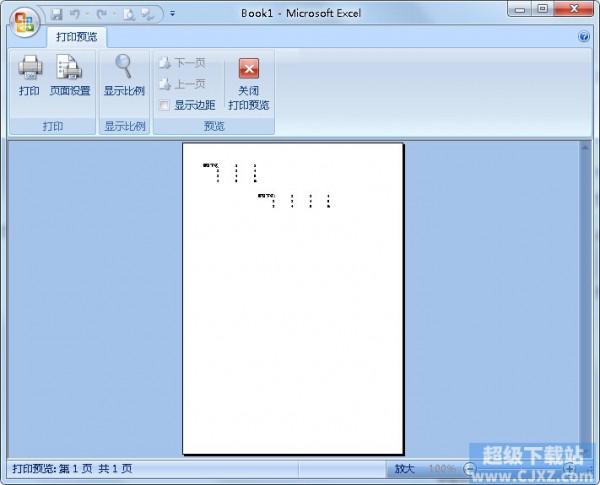This screenshot has height=485, width=600.
Task: Open the Undo history dropdown arrow
Action: pyautogui.click(x=88, y=14)
